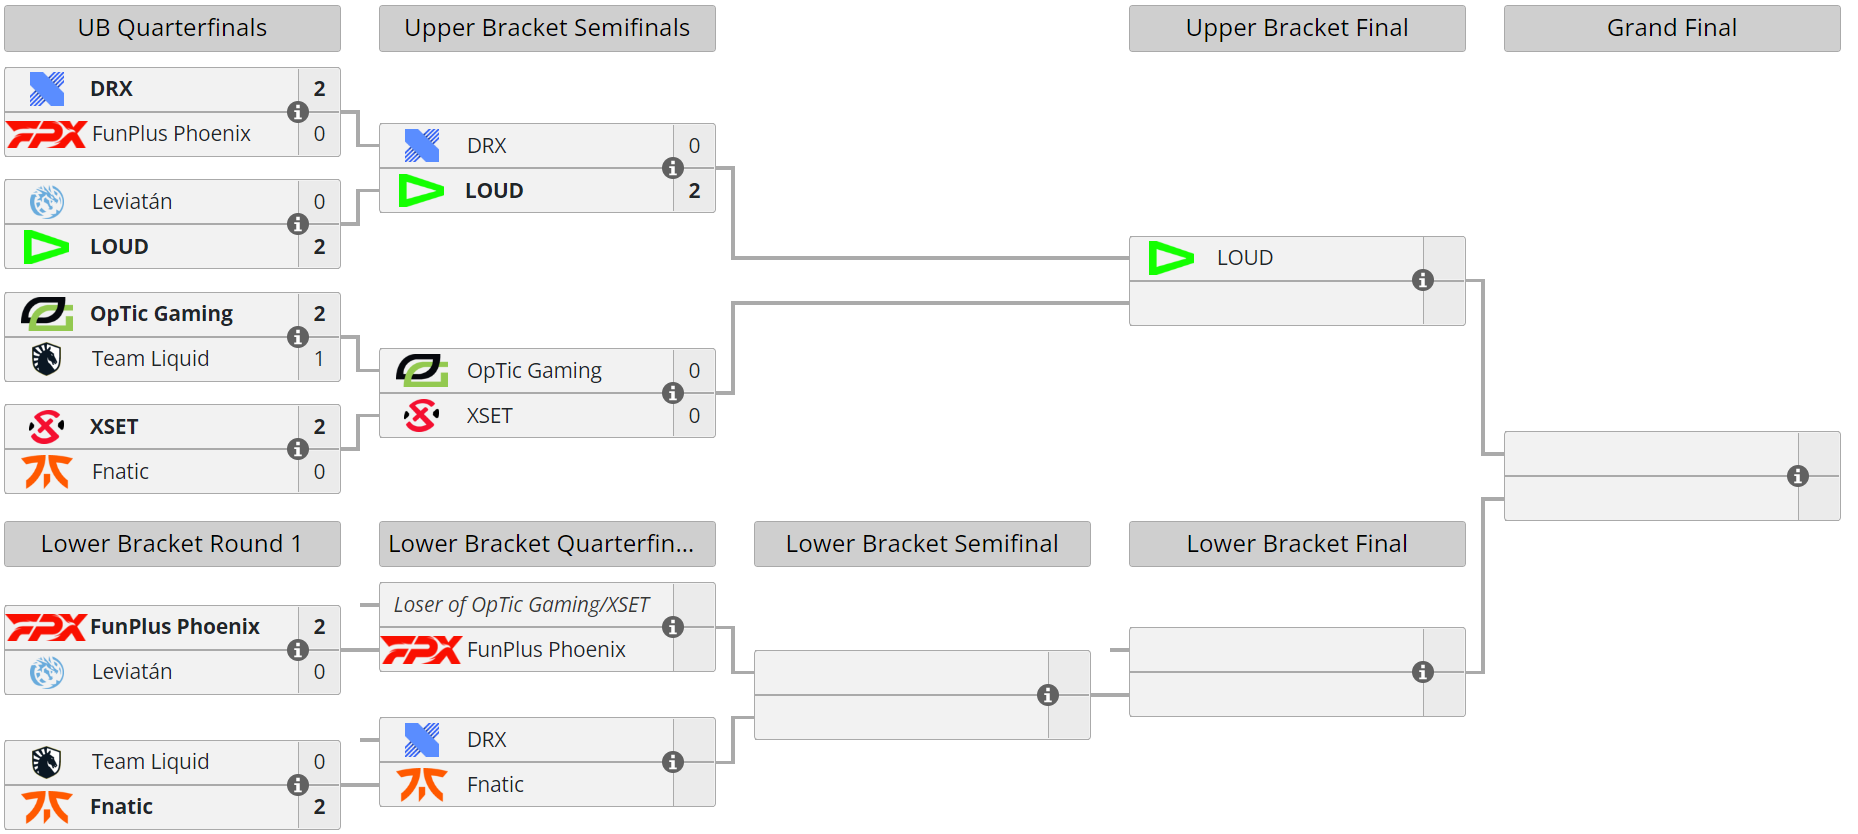Click the Loser of OpTic Gaming/XSET slot
Viewport: 1858px width, 834px height.
click(x=521, y=605)
